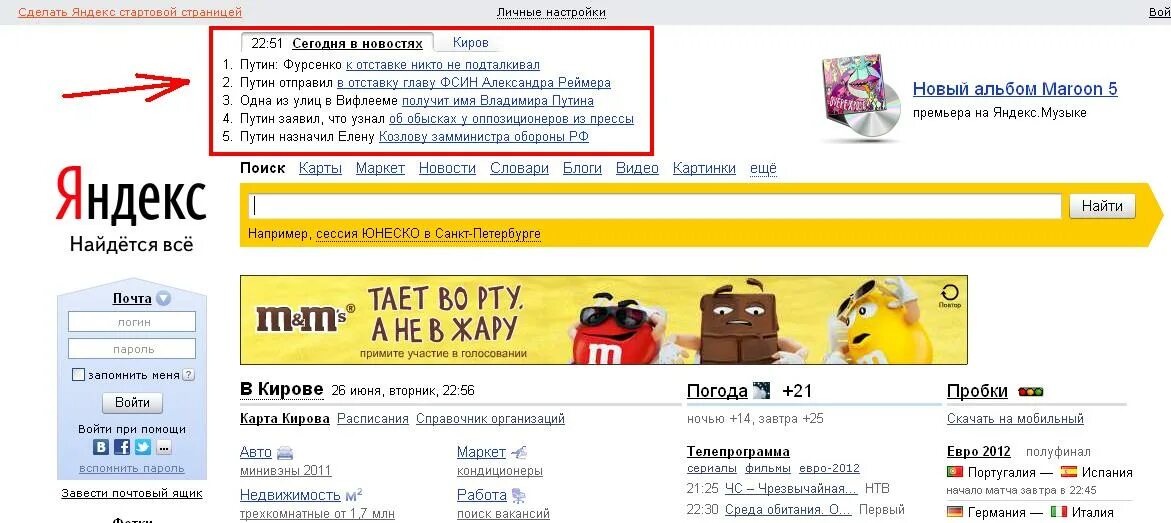Tick the запомнить меня checkbox
1171x523 pixels.
click(x=78, y=375)
